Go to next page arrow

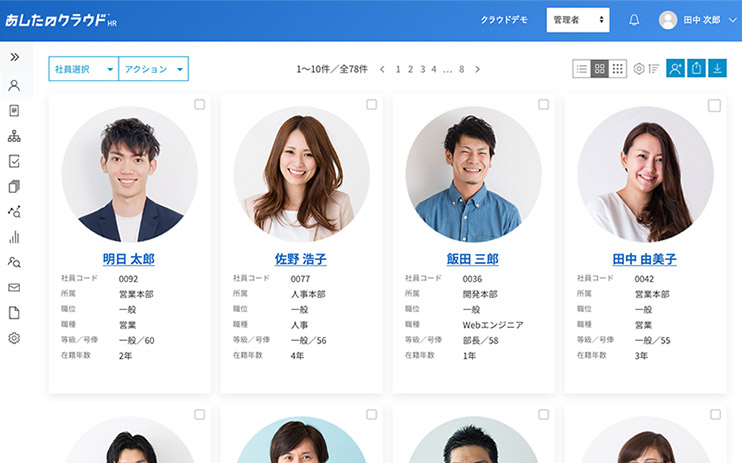click(477, 69)
